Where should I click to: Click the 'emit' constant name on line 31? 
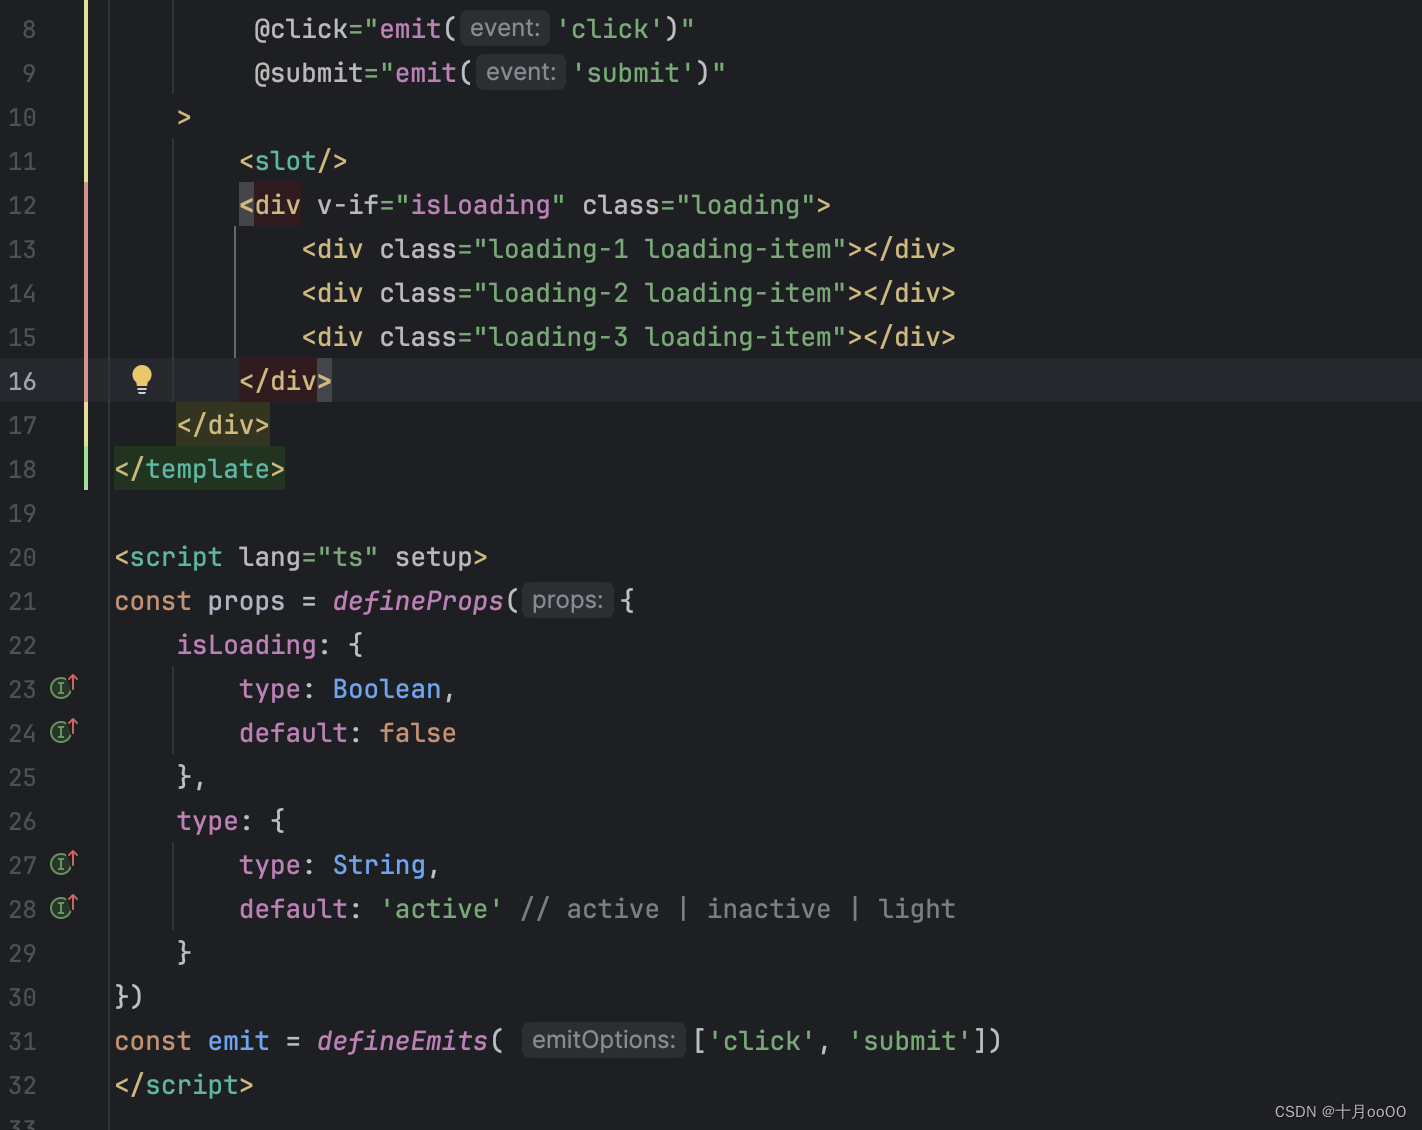(239, 1041)
